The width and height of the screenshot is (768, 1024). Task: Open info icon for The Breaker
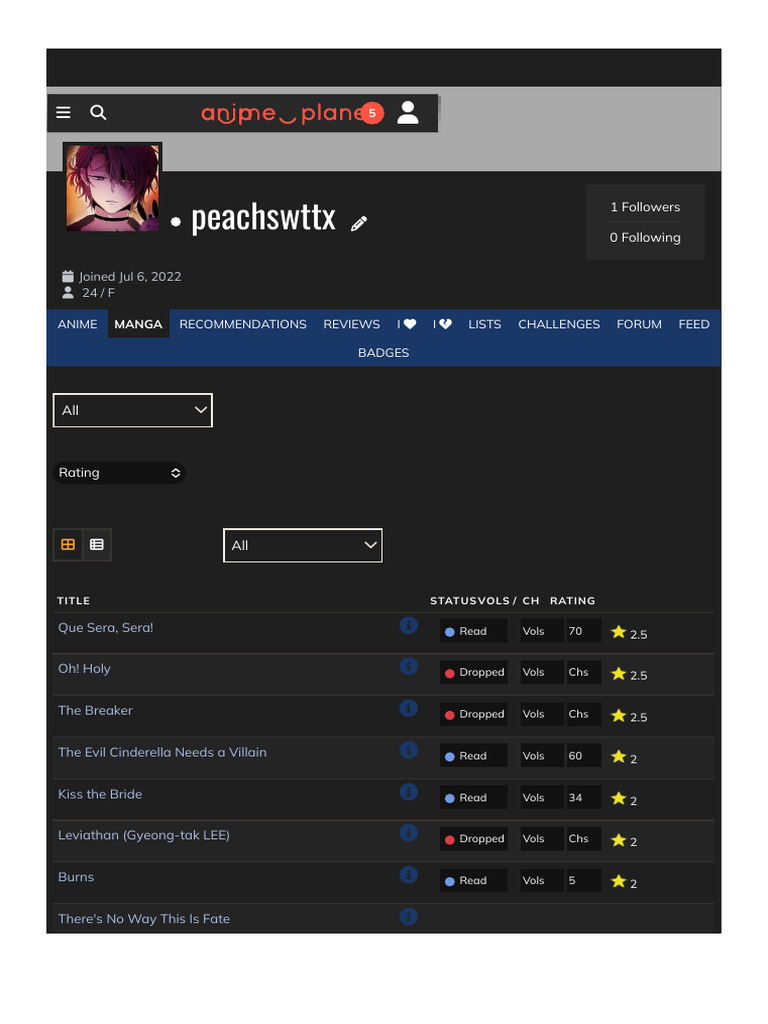[408, 708]
